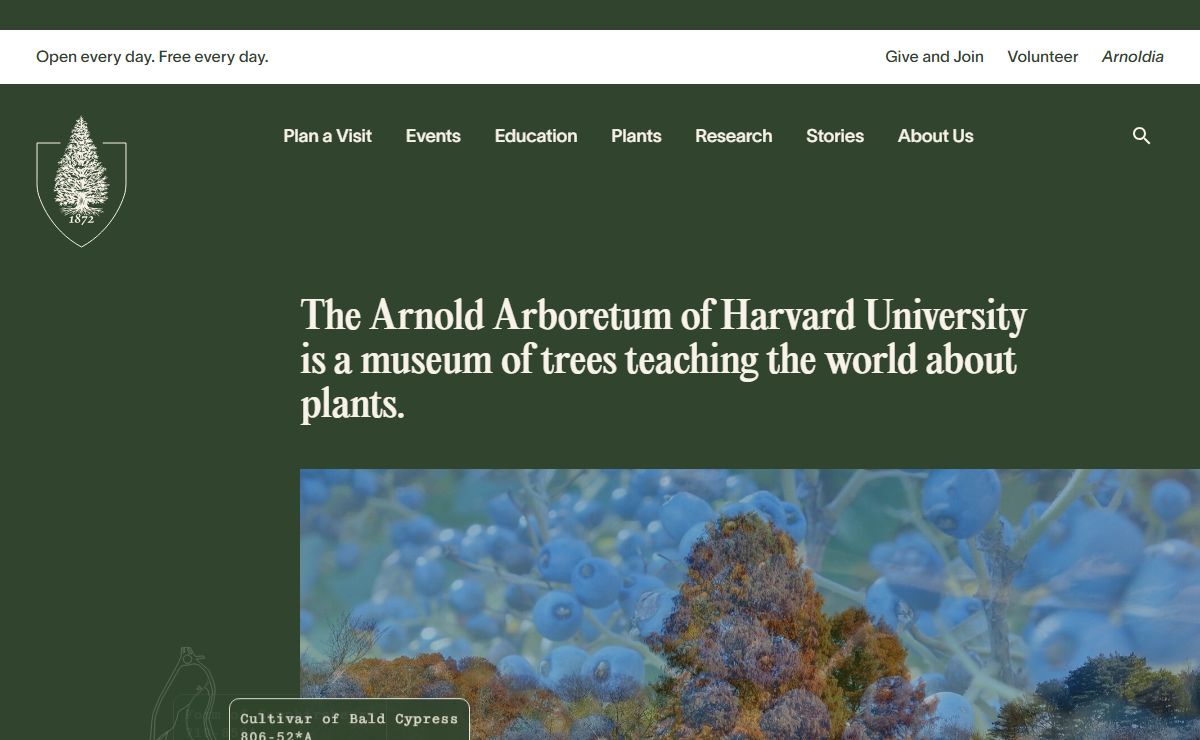
Task: Select Stories in the main navigation
Action: [835, 136]
